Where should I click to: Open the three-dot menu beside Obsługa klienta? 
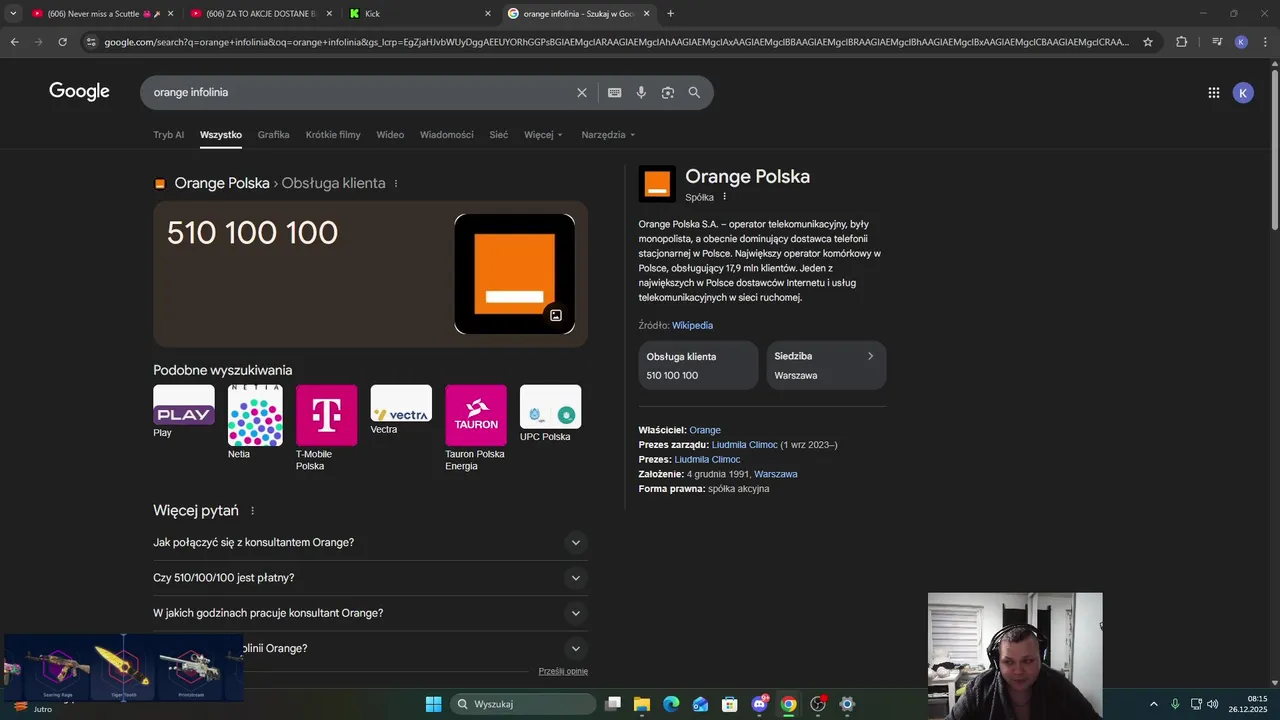click(396, 184)
